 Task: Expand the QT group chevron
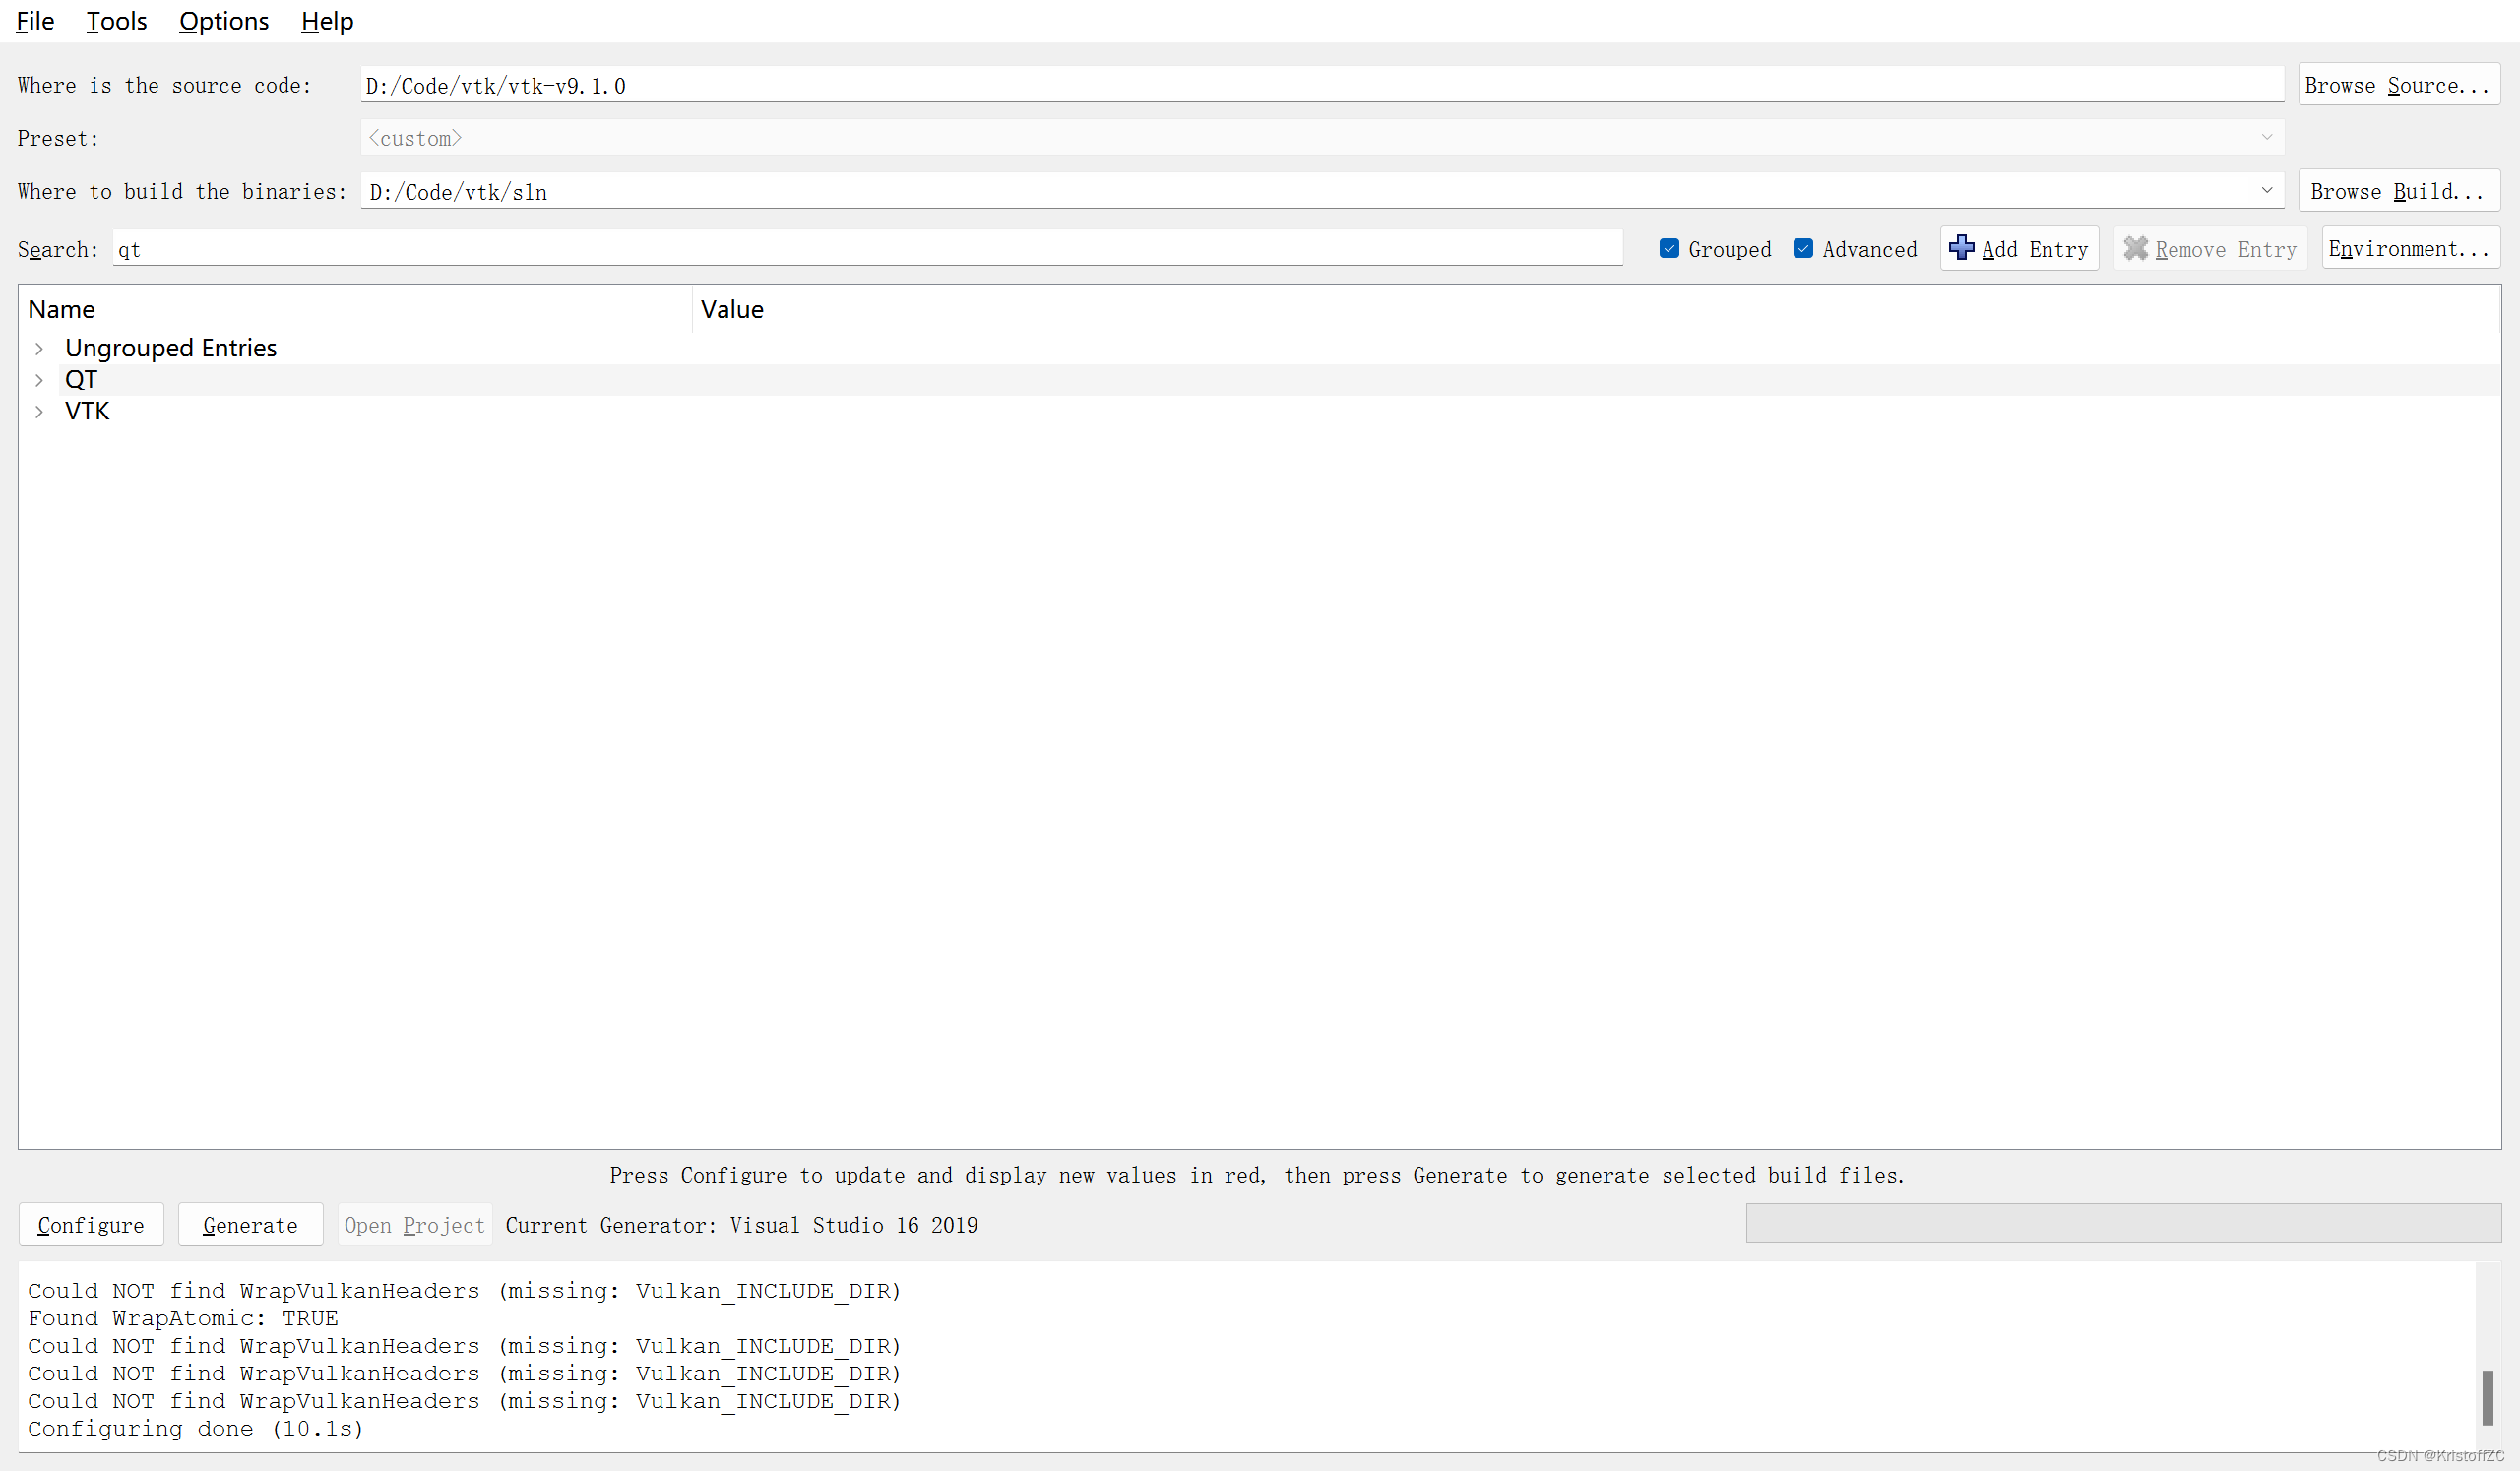pyautogui.click(x=39, y=380)
